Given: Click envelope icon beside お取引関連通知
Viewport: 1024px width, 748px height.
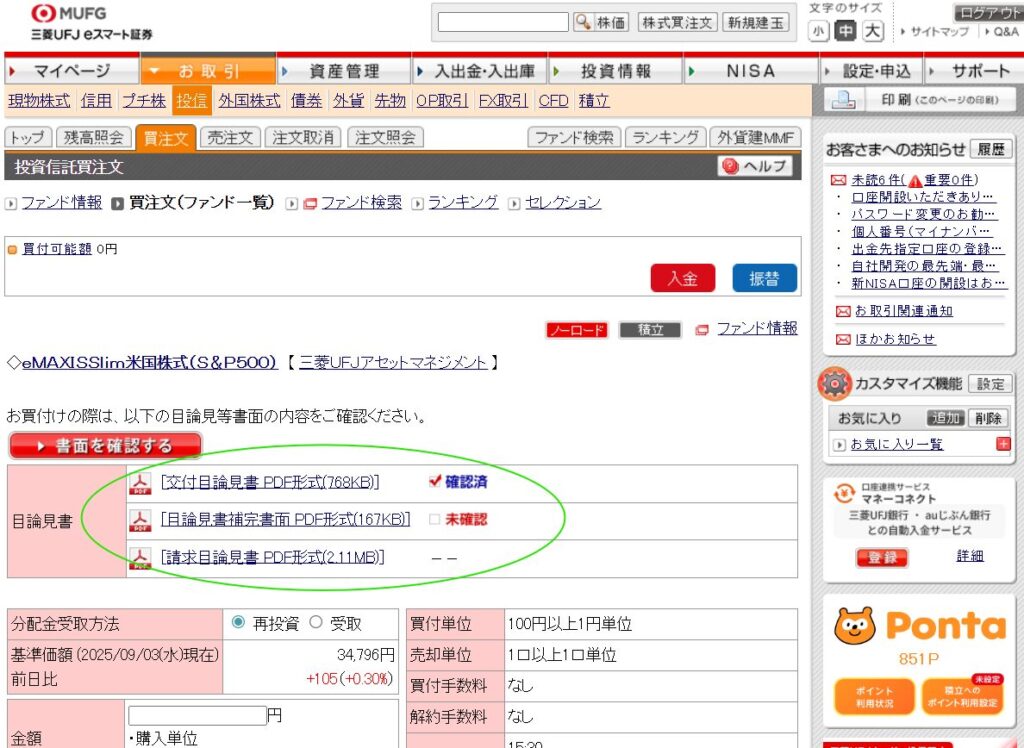Looking at the screenshot, I should 843,312.
